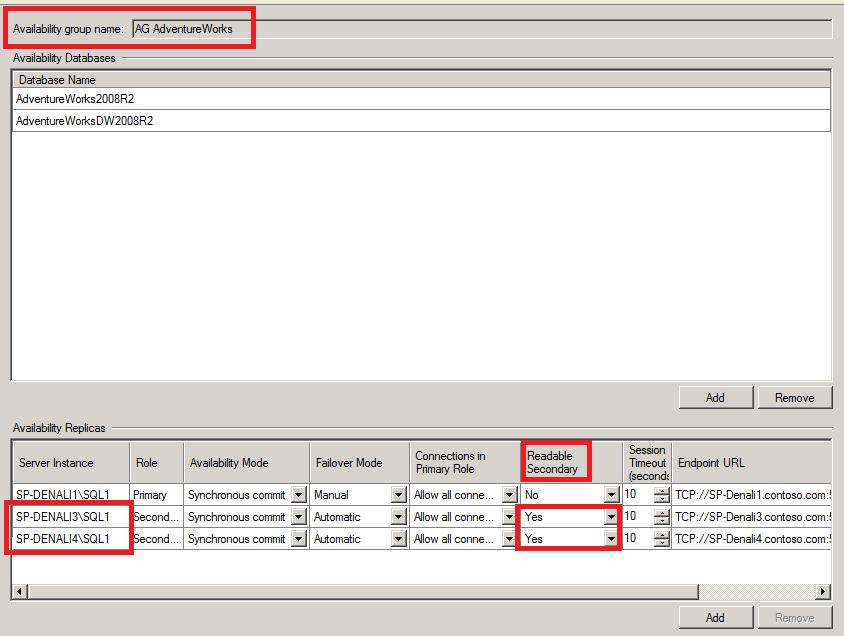Screen dimensions: 844x636
Task: Click the Role column header
Action: 157,463
